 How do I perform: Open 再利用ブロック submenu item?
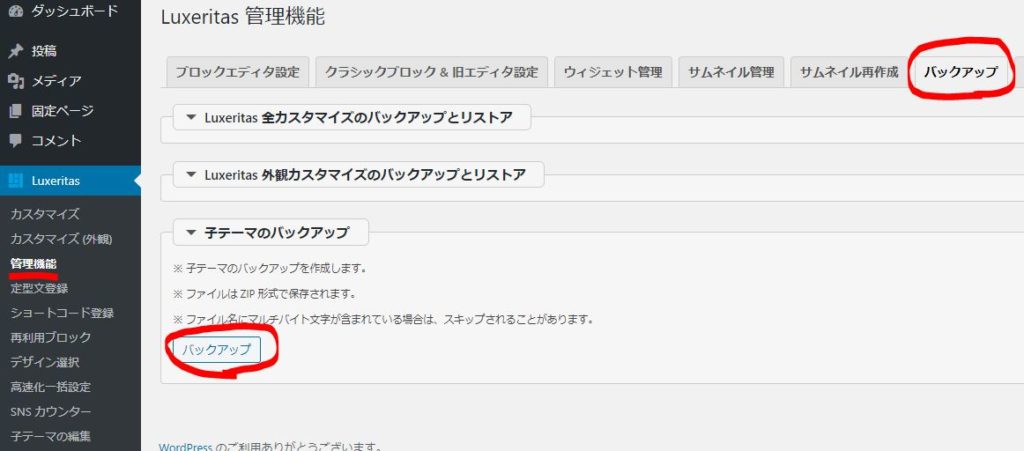pyautogui.click(x=50, y=337)
